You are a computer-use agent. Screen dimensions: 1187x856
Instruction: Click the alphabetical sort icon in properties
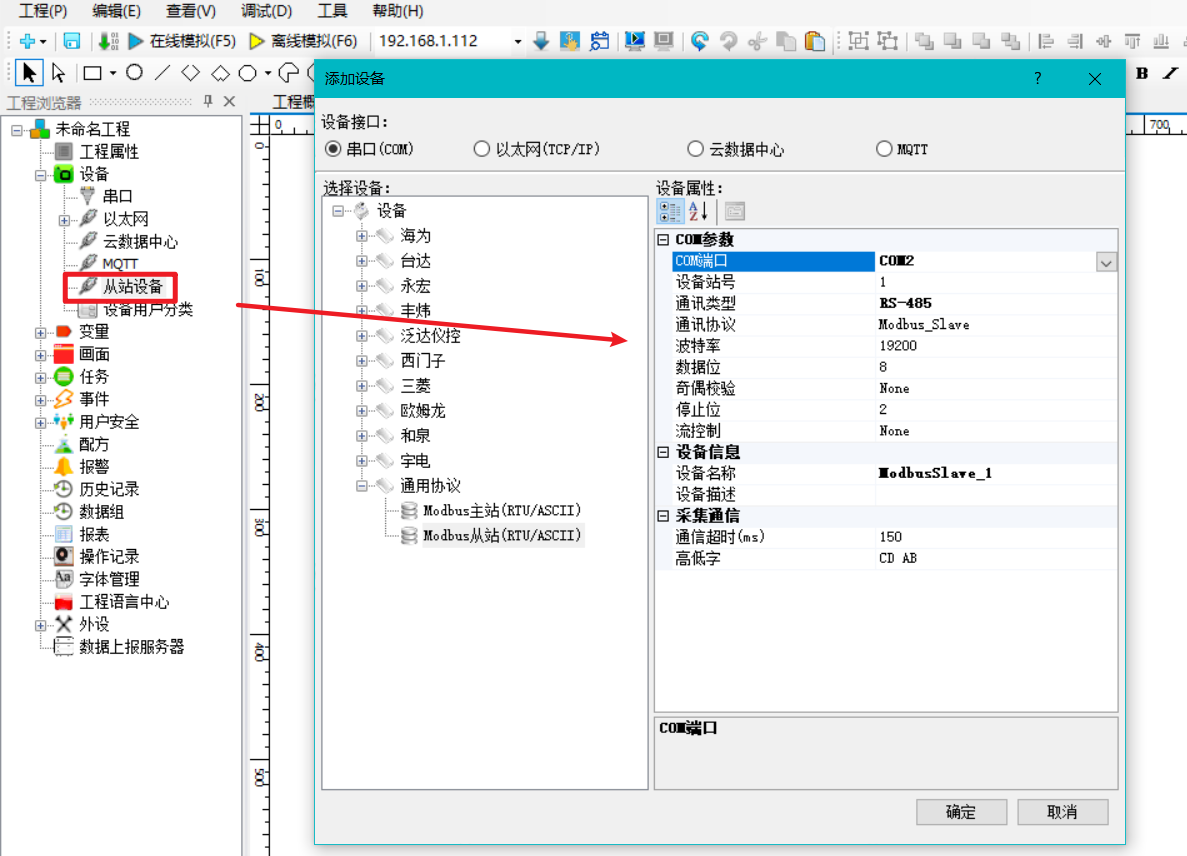coord(699,211)
